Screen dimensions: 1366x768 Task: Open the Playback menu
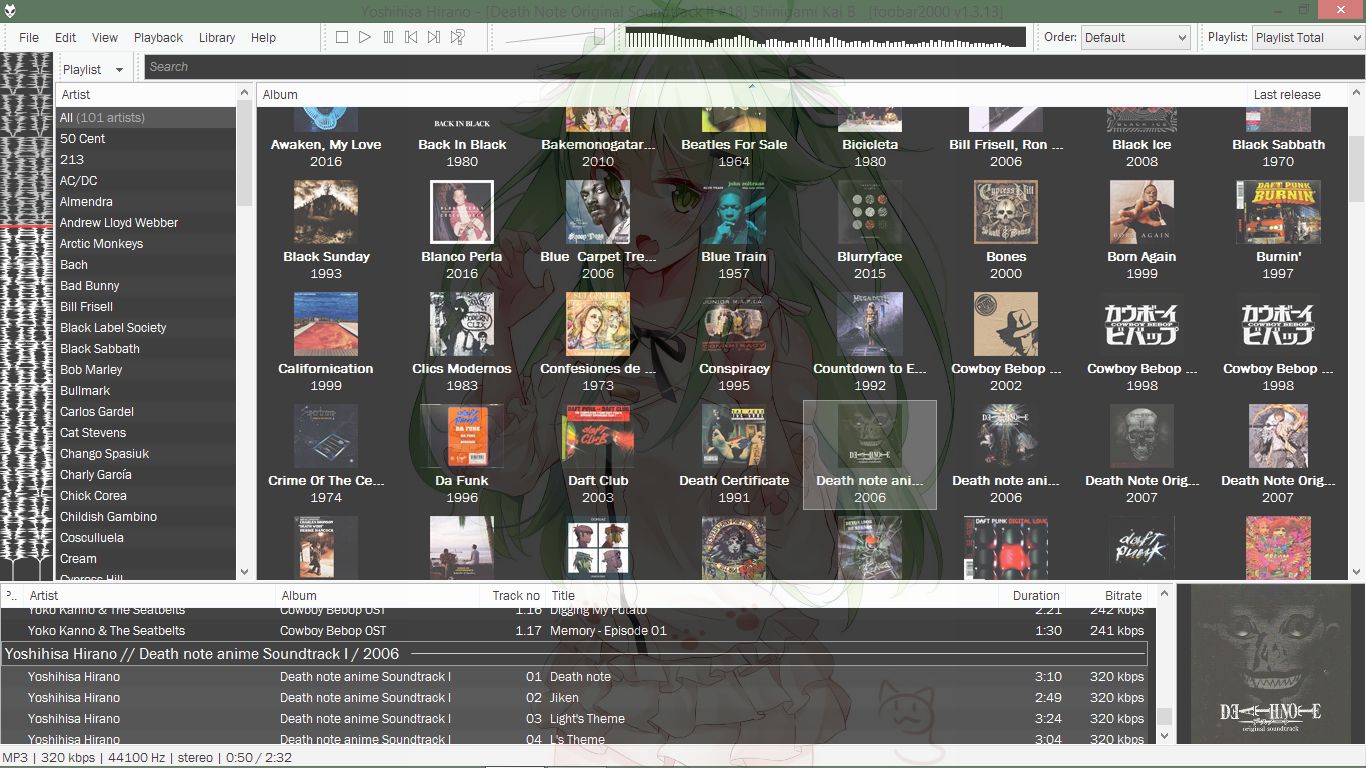[x=158, y=37]
